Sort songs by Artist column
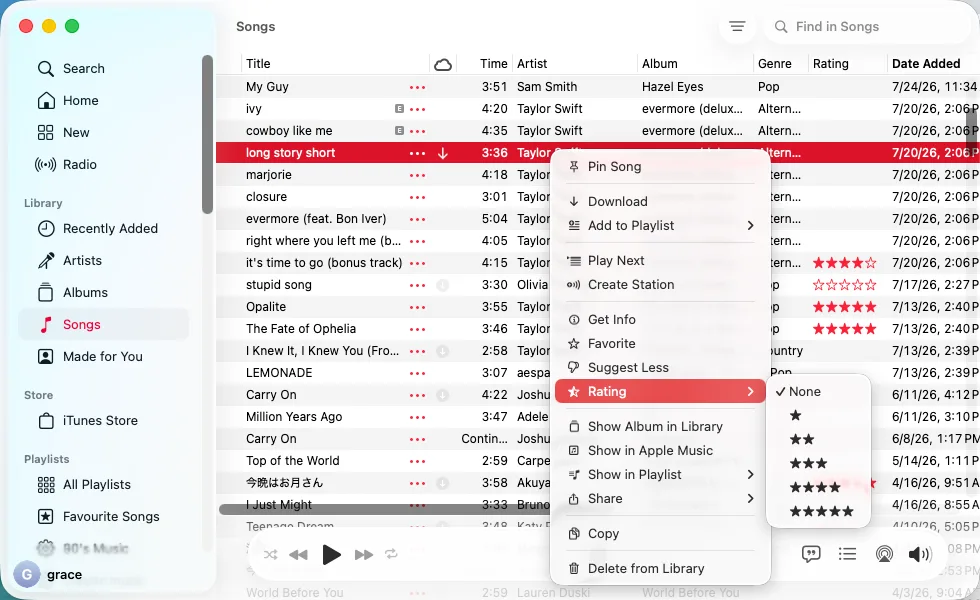Image resolution: width=980 pixels, height=600 pixels. tap(532, 64)
